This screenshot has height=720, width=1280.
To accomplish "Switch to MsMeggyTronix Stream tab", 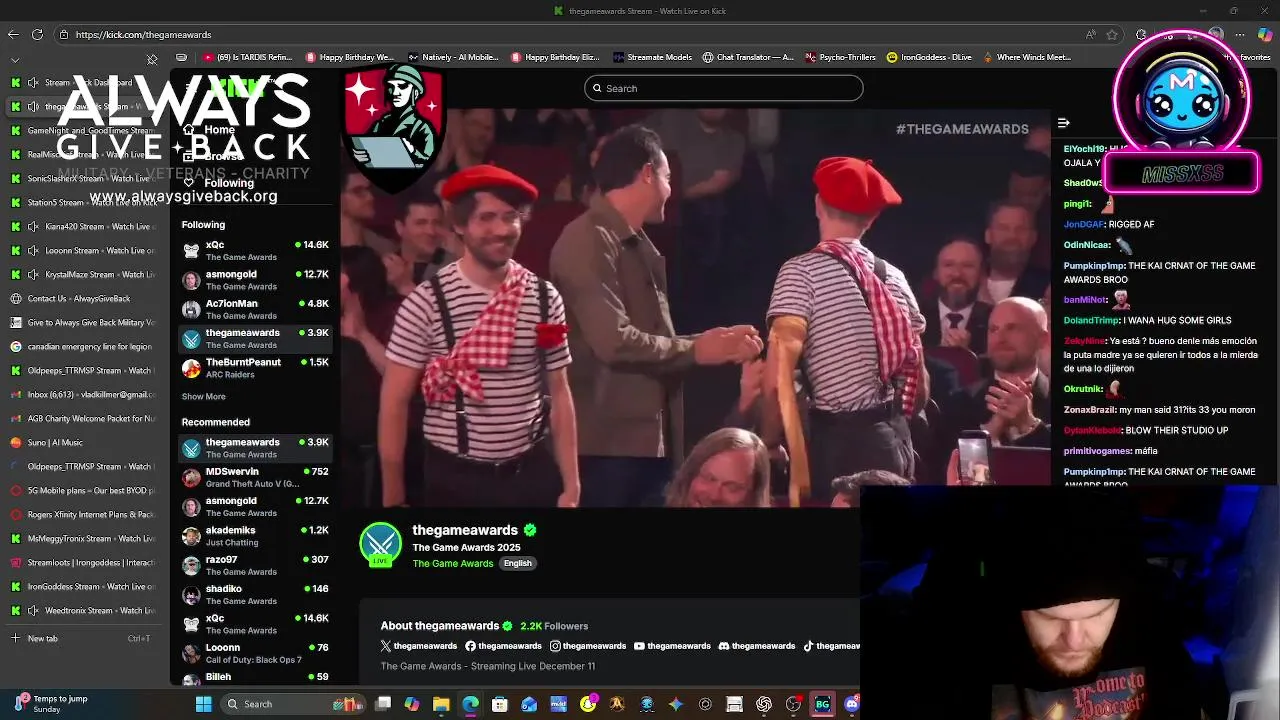I will point(82,539).
